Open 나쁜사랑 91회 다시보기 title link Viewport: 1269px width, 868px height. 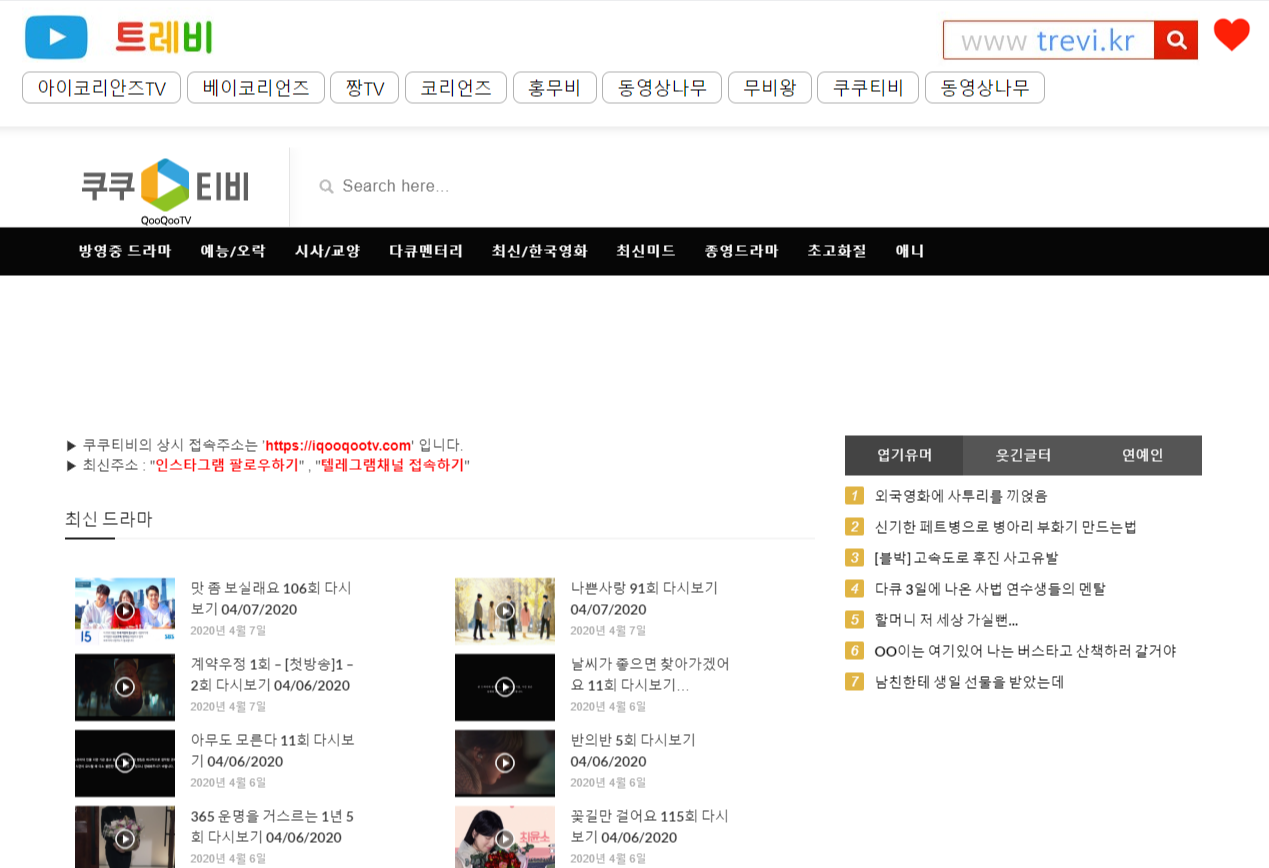[x=644, y=598]
